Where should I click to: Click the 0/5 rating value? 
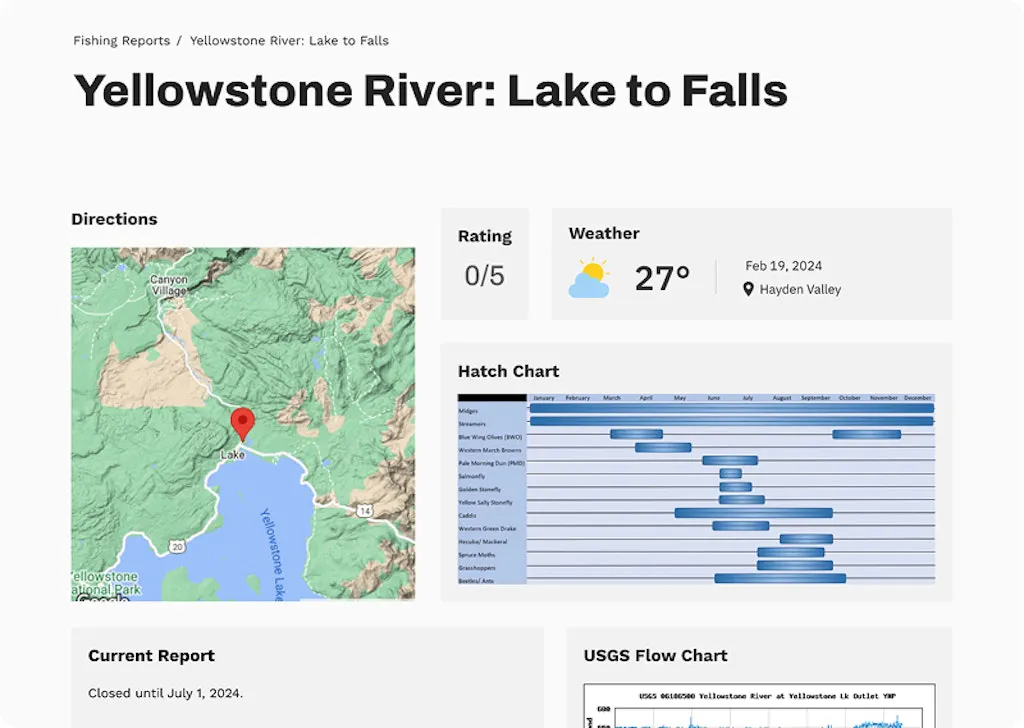pyautogui.click(x=485, y=276)
